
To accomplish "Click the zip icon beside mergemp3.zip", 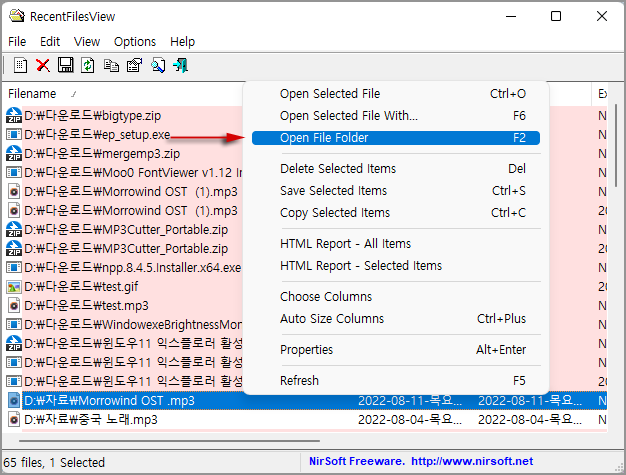I will coord(14,153).
